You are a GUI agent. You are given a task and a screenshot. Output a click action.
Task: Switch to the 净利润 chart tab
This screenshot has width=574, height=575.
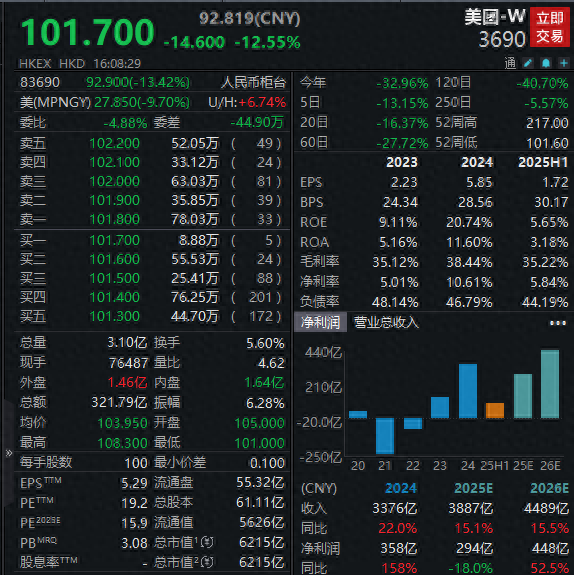(x=320, y=322)
